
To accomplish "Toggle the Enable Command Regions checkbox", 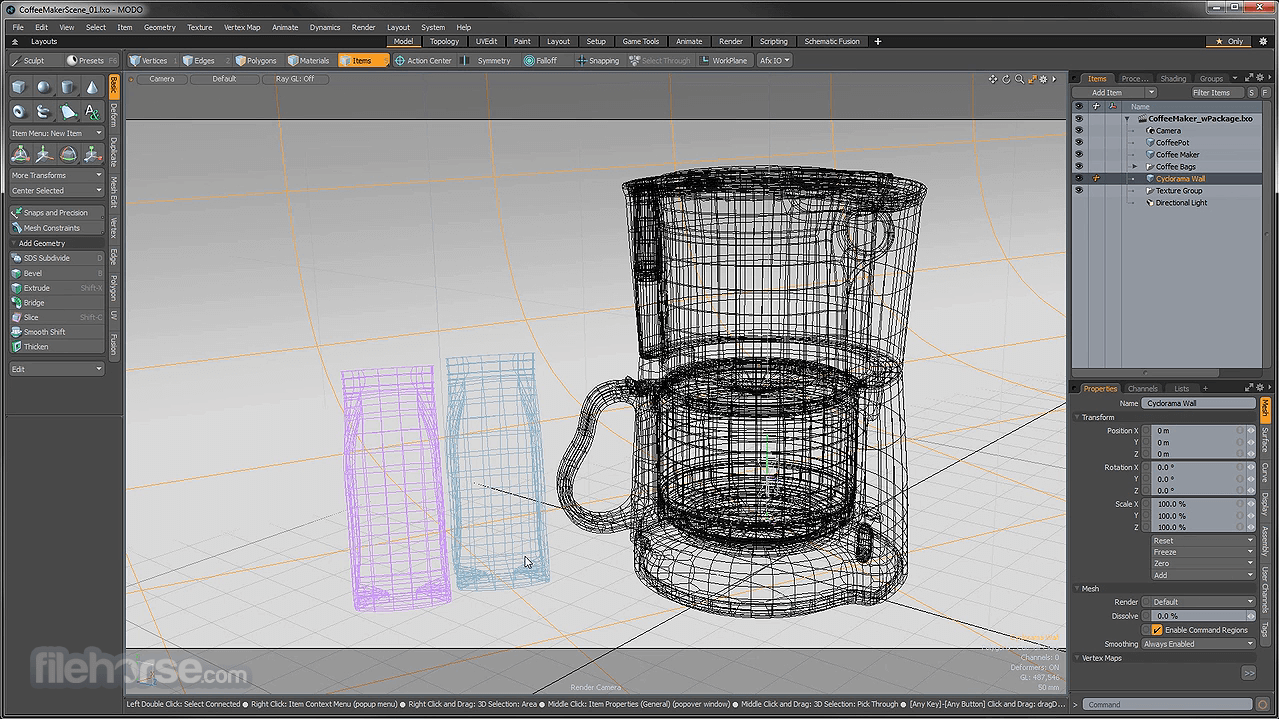I will point(1157,630).
